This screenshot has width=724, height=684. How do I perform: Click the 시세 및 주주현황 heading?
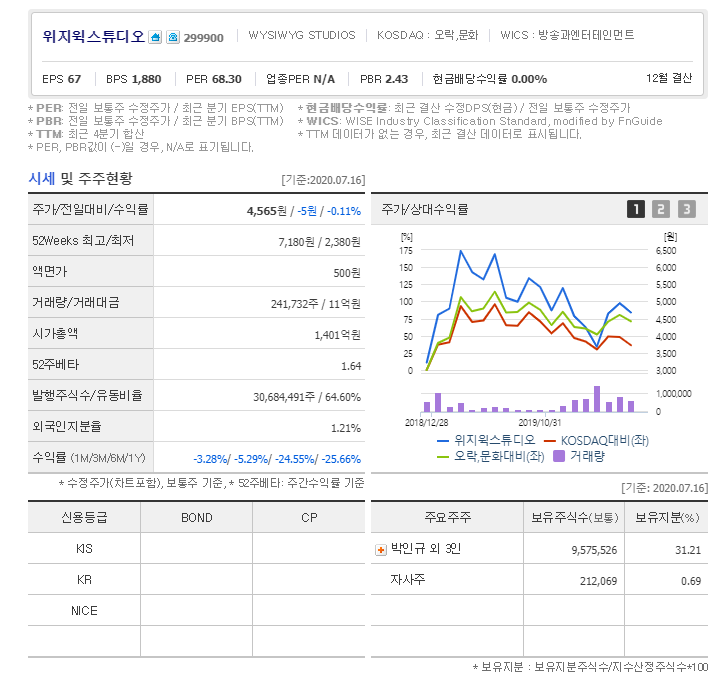pos(80,179)
